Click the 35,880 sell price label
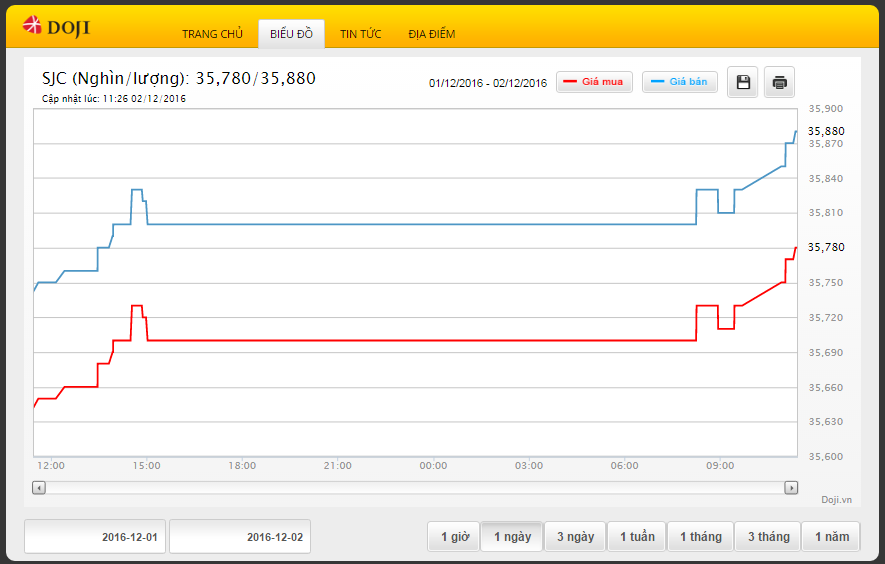 pos(826,131)
